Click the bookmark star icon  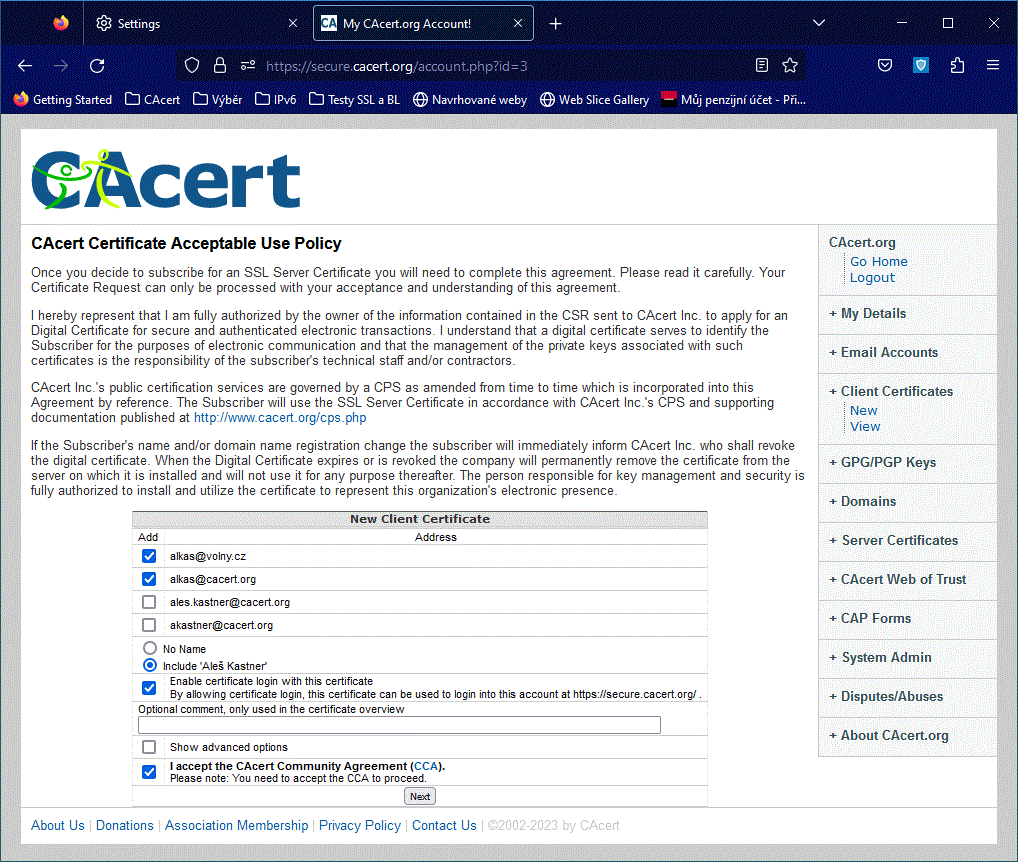click(790, 66)
